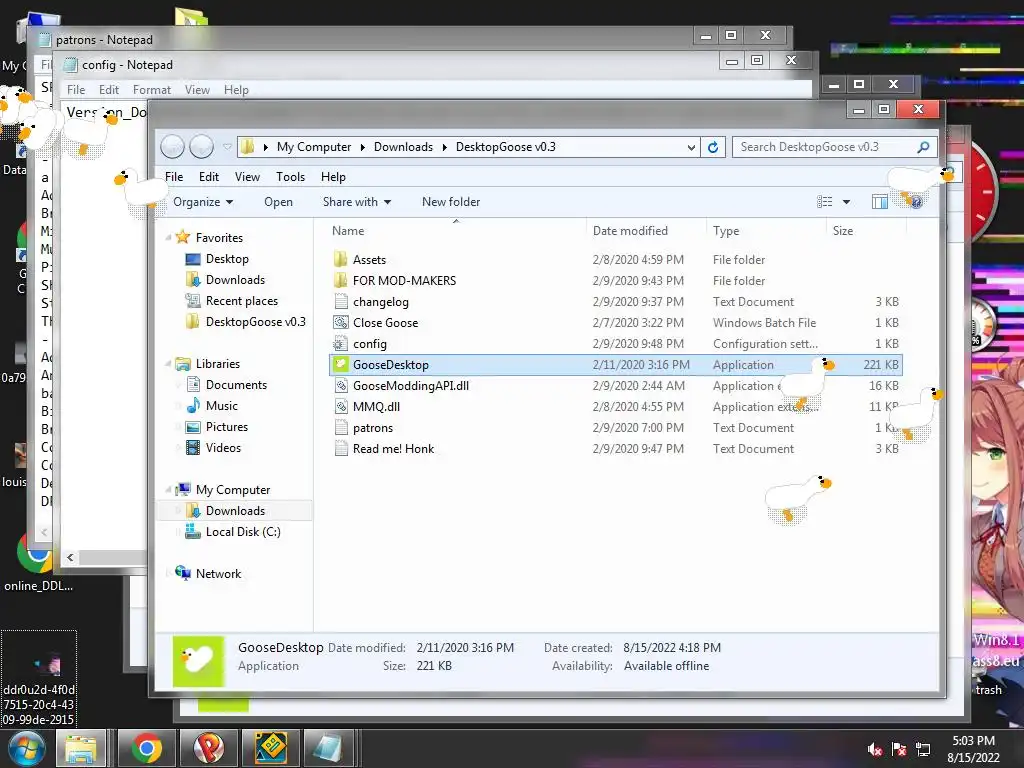Click My Computer in the address breadcrumb
1024x768 pixels.
313,147
